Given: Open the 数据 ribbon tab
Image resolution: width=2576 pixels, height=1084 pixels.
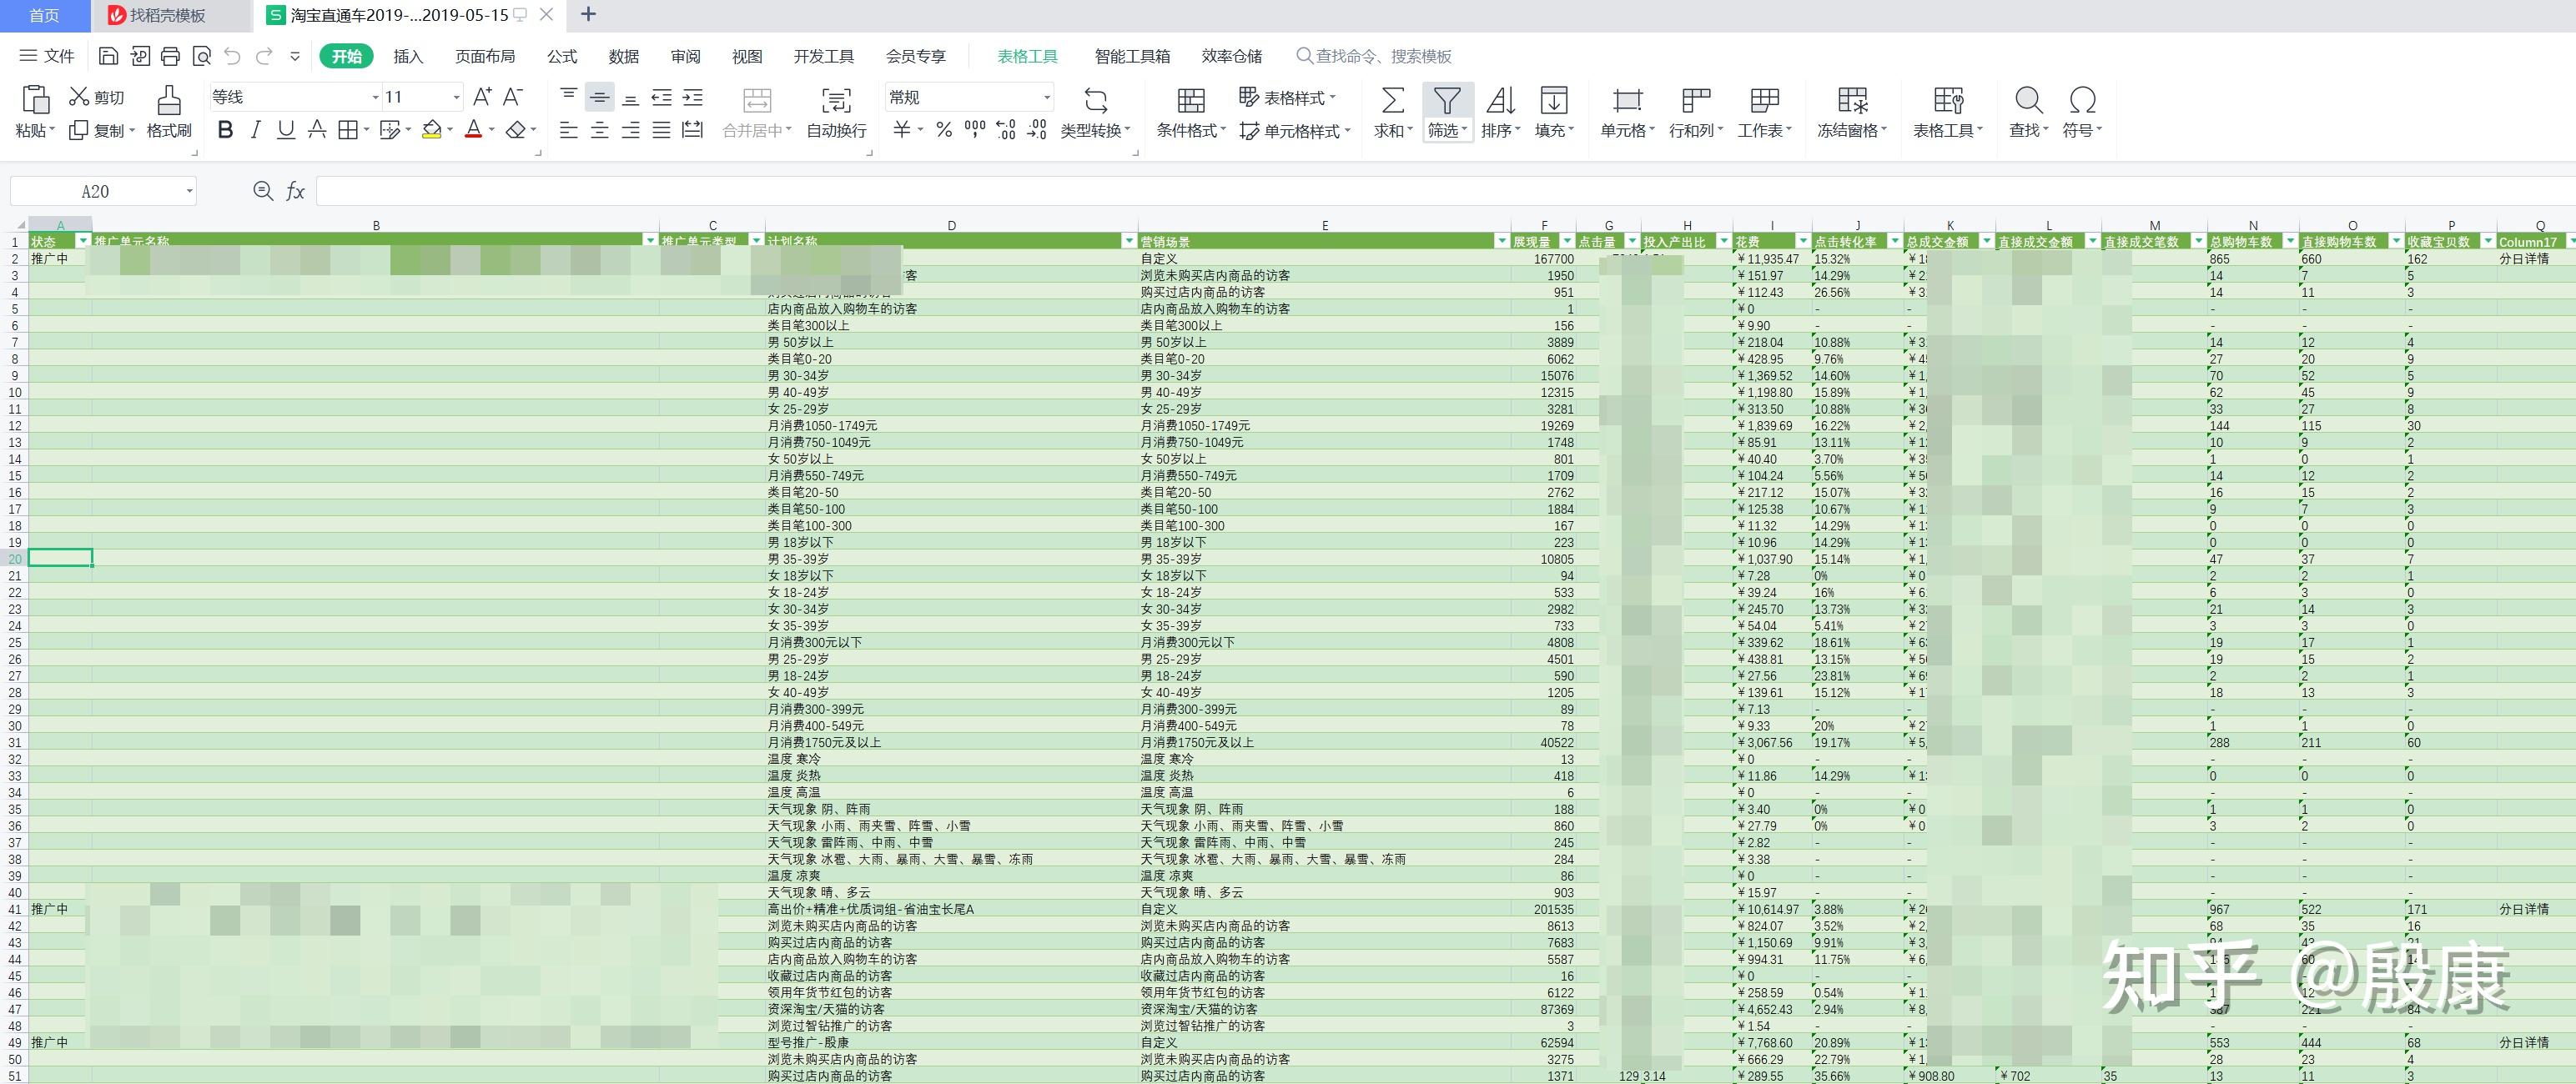Looking at the screenshot, I should (623, 56).
